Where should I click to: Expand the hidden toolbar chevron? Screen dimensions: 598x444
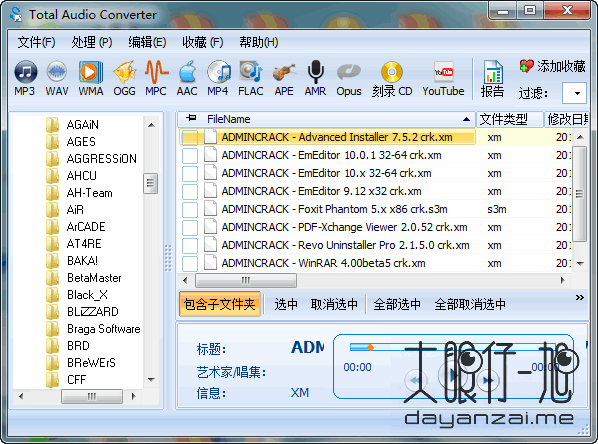coord(580,298)
